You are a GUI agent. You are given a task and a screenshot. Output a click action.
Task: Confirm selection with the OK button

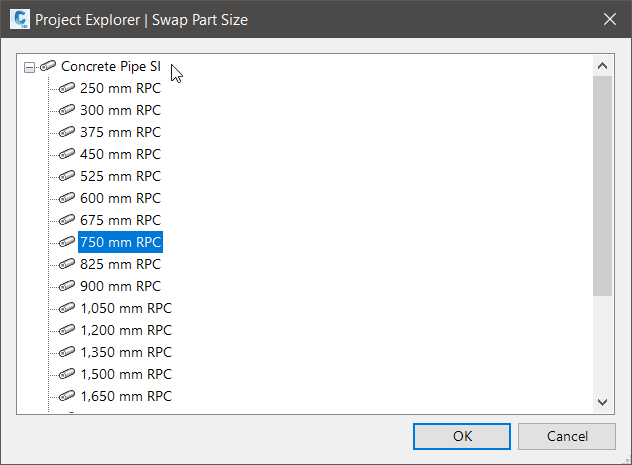pos(461,436)
